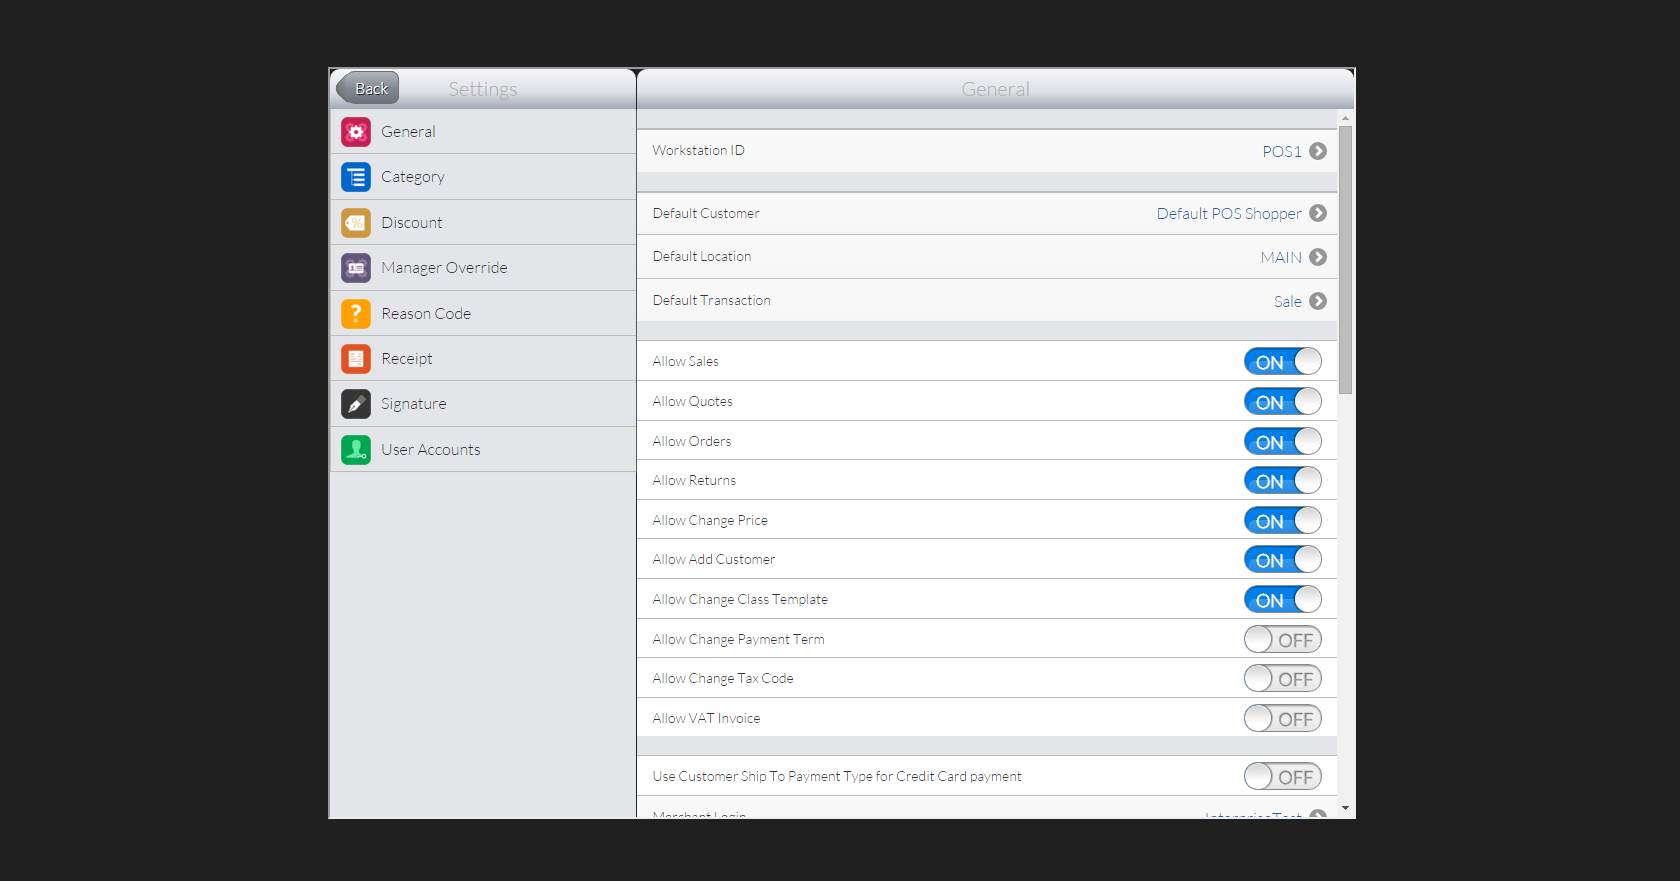This screenshot has height=881, width=1680.
Task: Open the User Accounts icon
Action: tap(356, 450)
